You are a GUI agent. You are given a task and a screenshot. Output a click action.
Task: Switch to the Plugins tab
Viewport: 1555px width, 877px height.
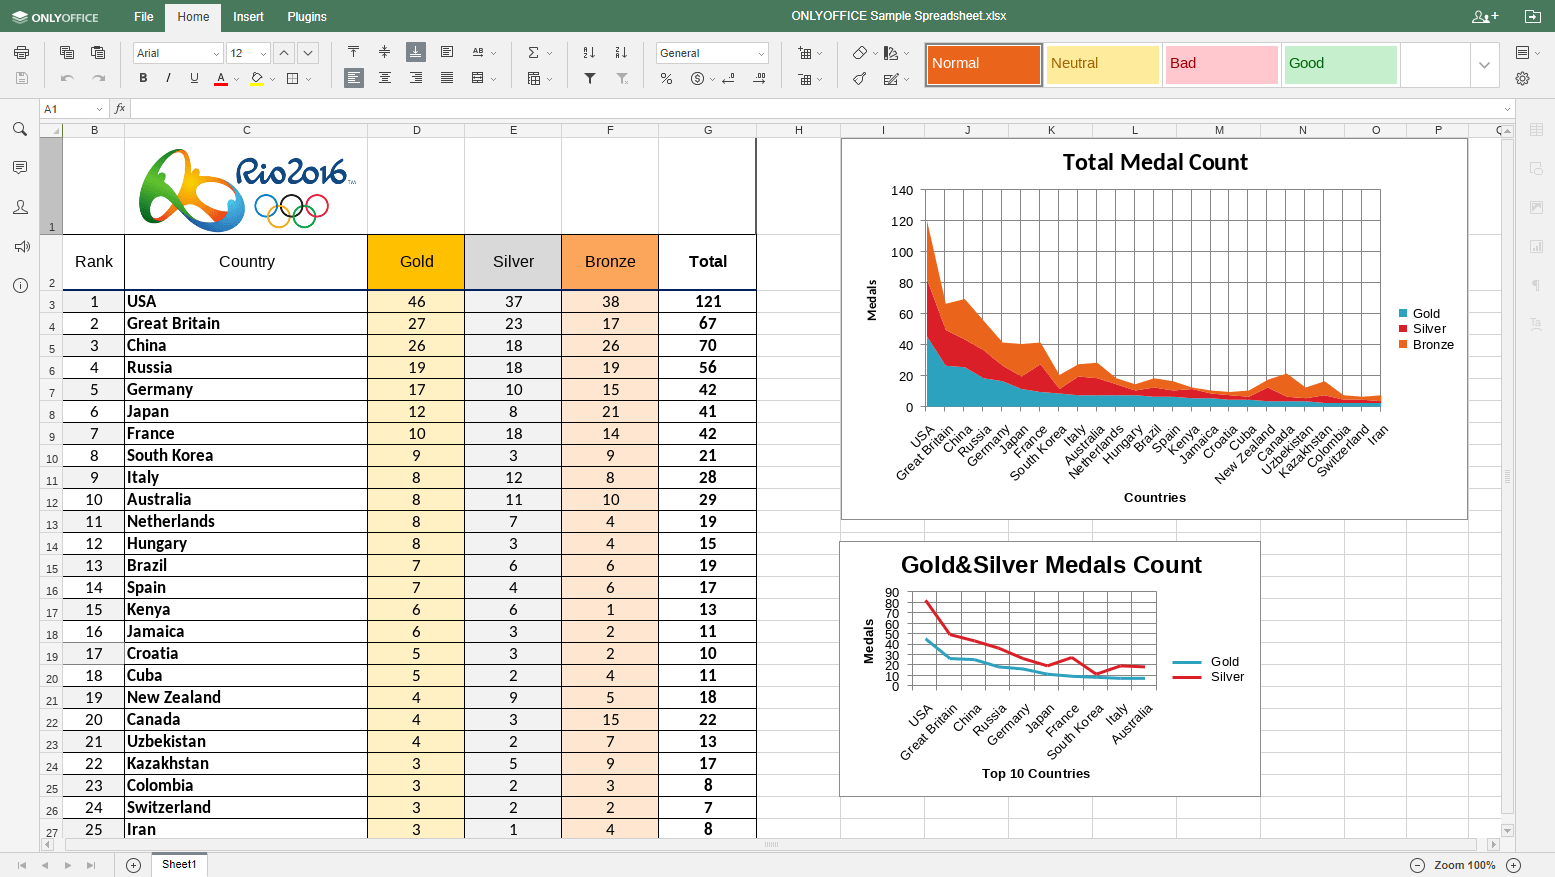tap(307, 17)
